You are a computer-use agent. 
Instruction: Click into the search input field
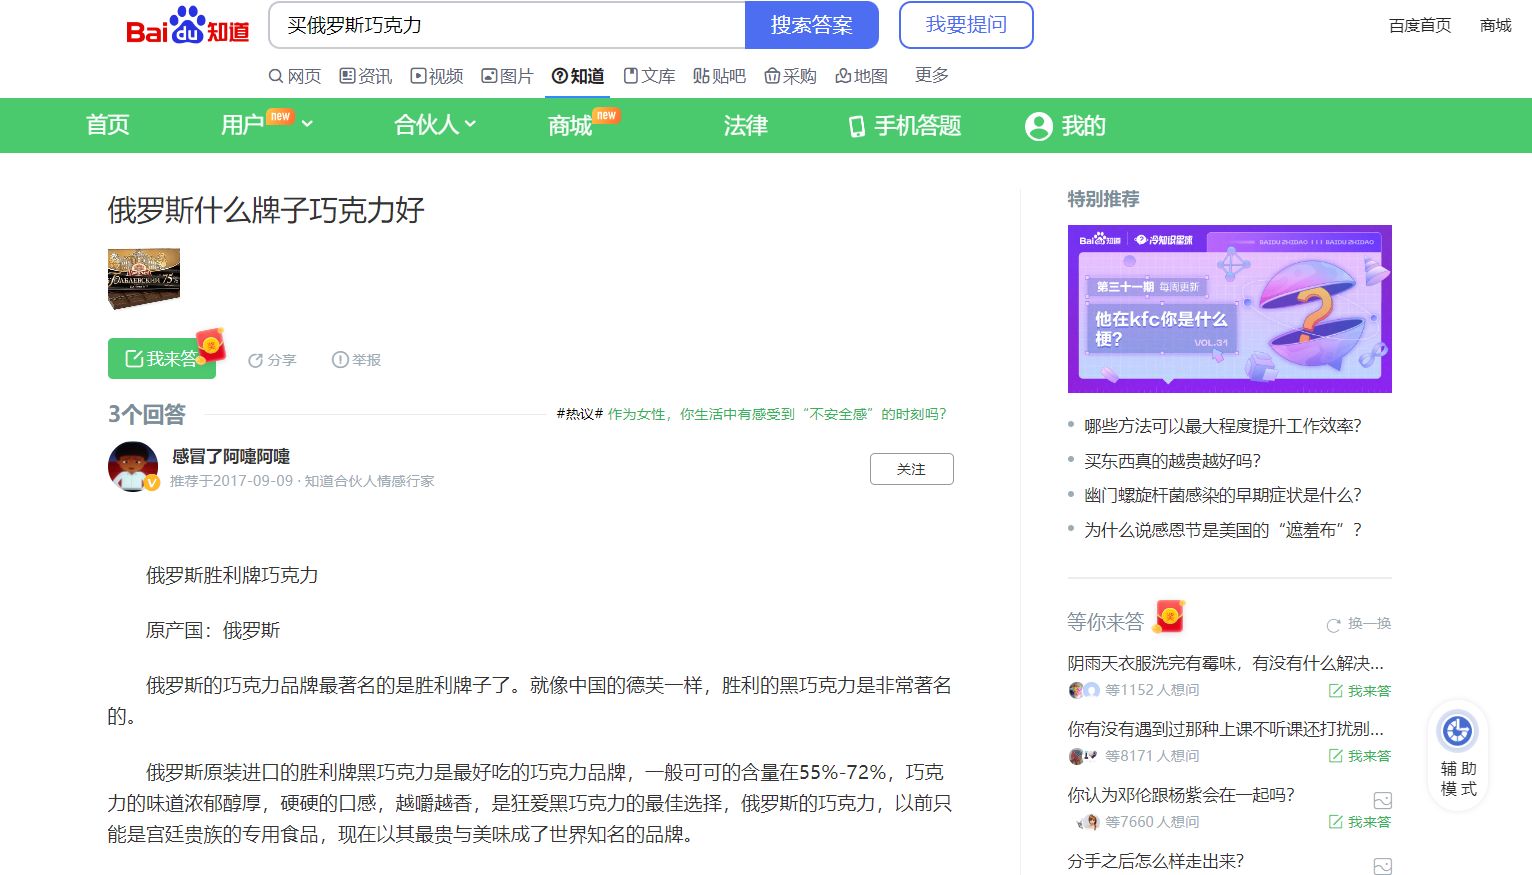[x=506, y=25]
